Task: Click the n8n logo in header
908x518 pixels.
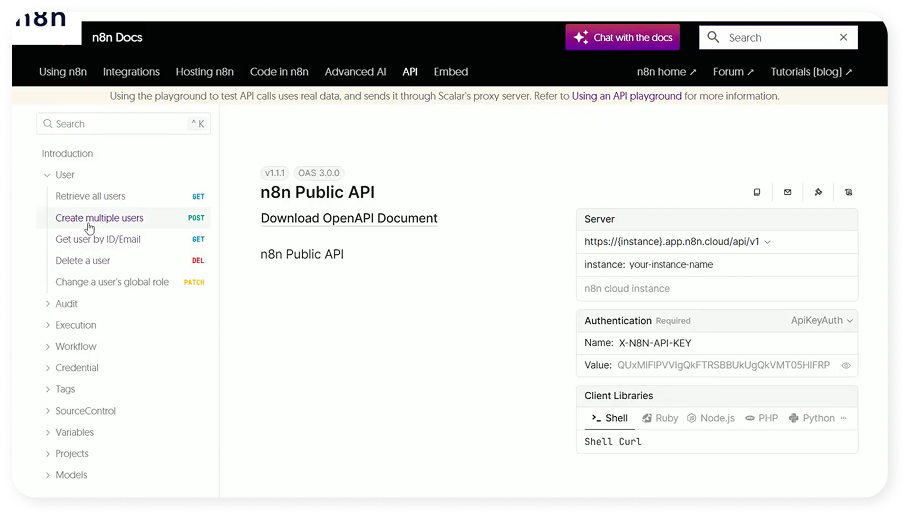Action: tap(40, 22)
